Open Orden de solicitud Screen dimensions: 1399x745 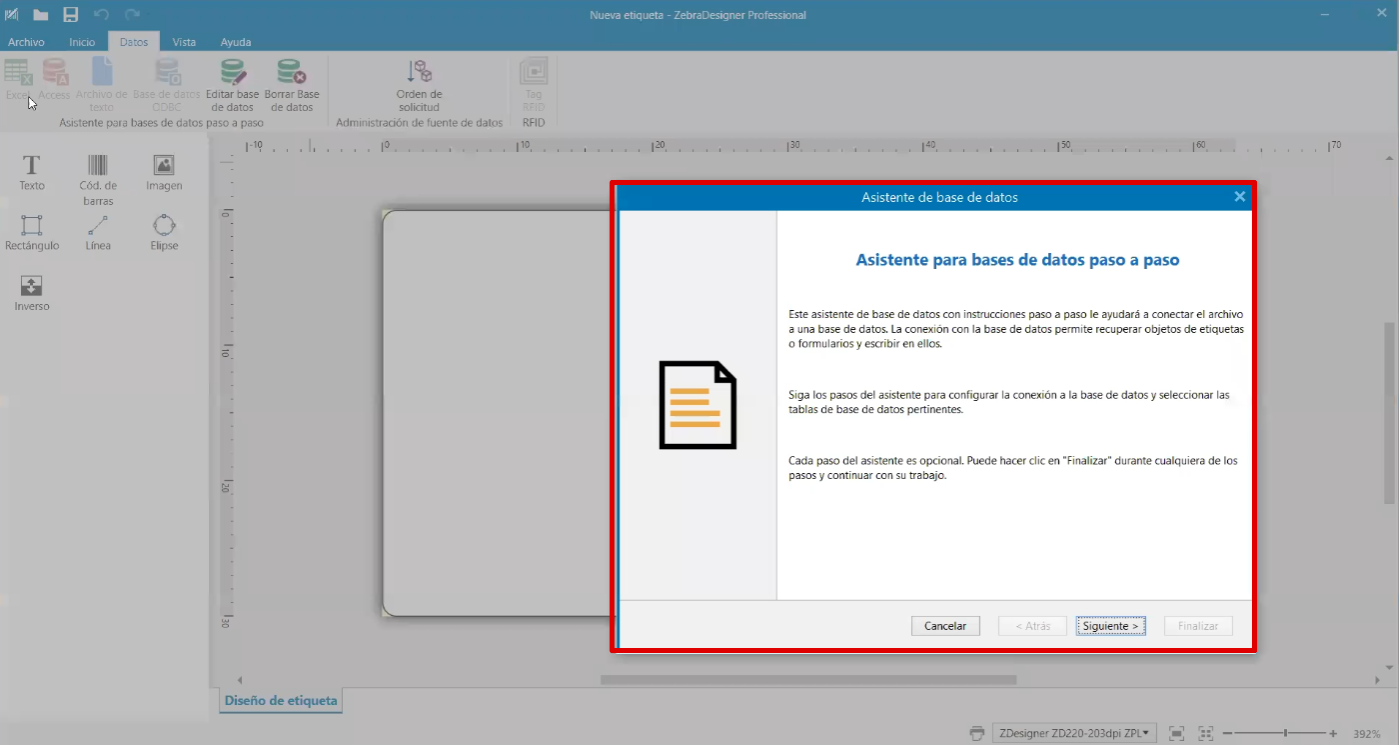(x=419, y=85)
